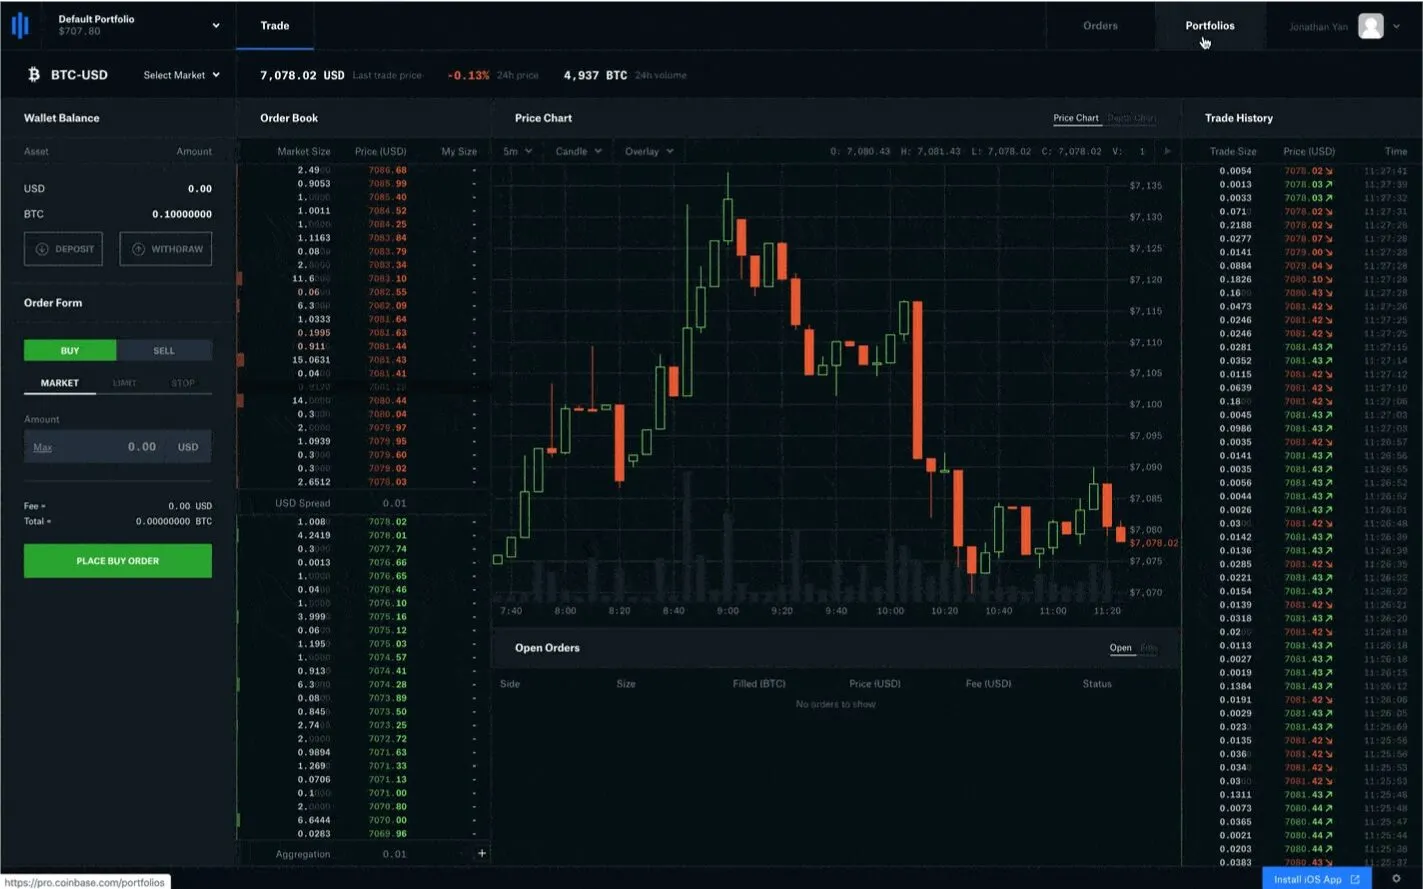Screen dimensions: 1423x889
Task: Click the Coinbase Pro logo
Action: coord(21,25)
